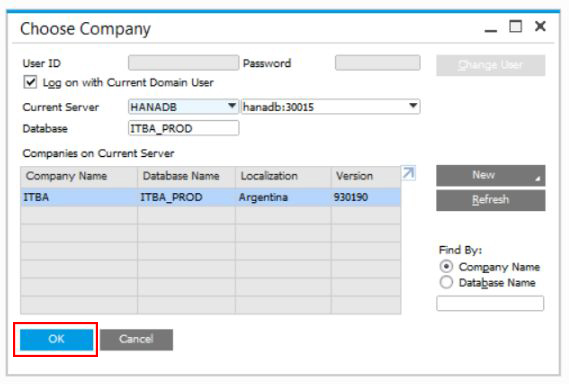569x384 pixels.
Task: Open the New button's corner dropdown arrow
Action: (x=538, y=179)
